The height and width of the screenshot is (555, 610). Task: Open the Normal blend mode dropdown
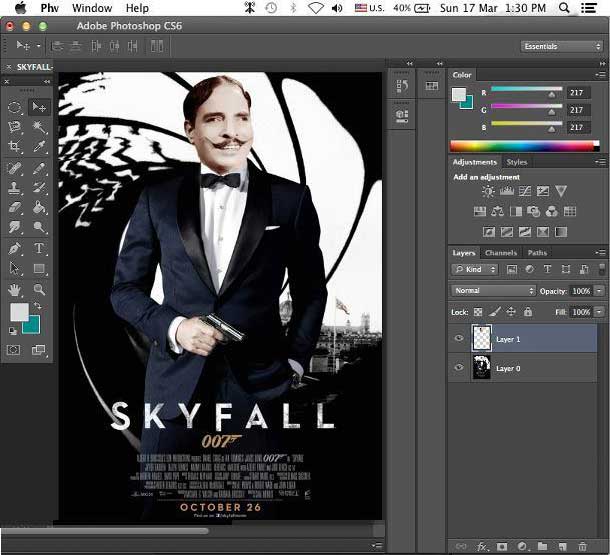coord(494,291)
